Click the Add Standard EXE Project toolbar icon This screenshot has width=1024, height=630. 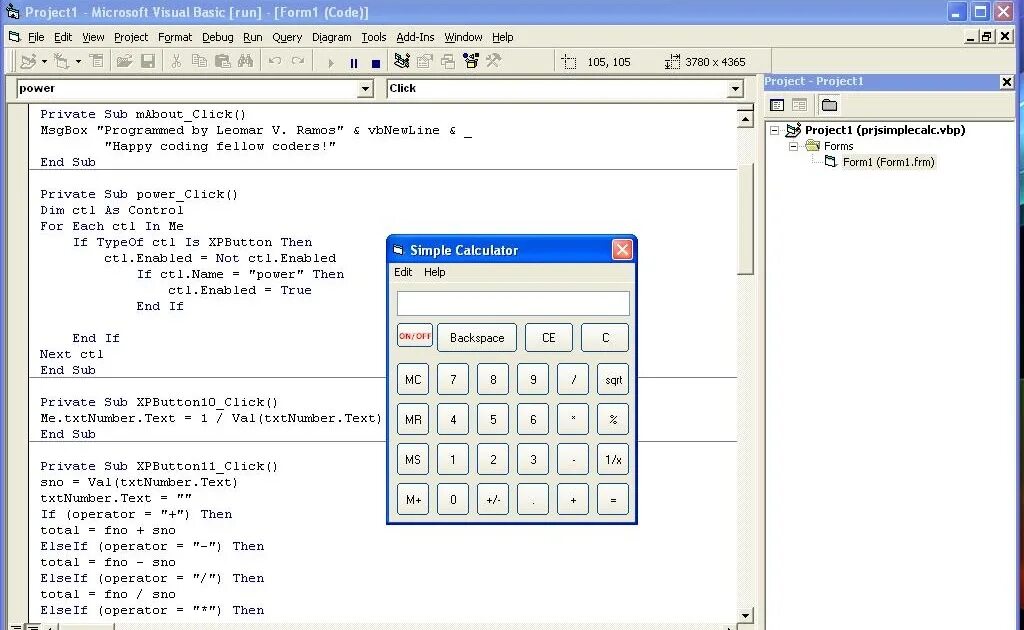coord(27,61)
